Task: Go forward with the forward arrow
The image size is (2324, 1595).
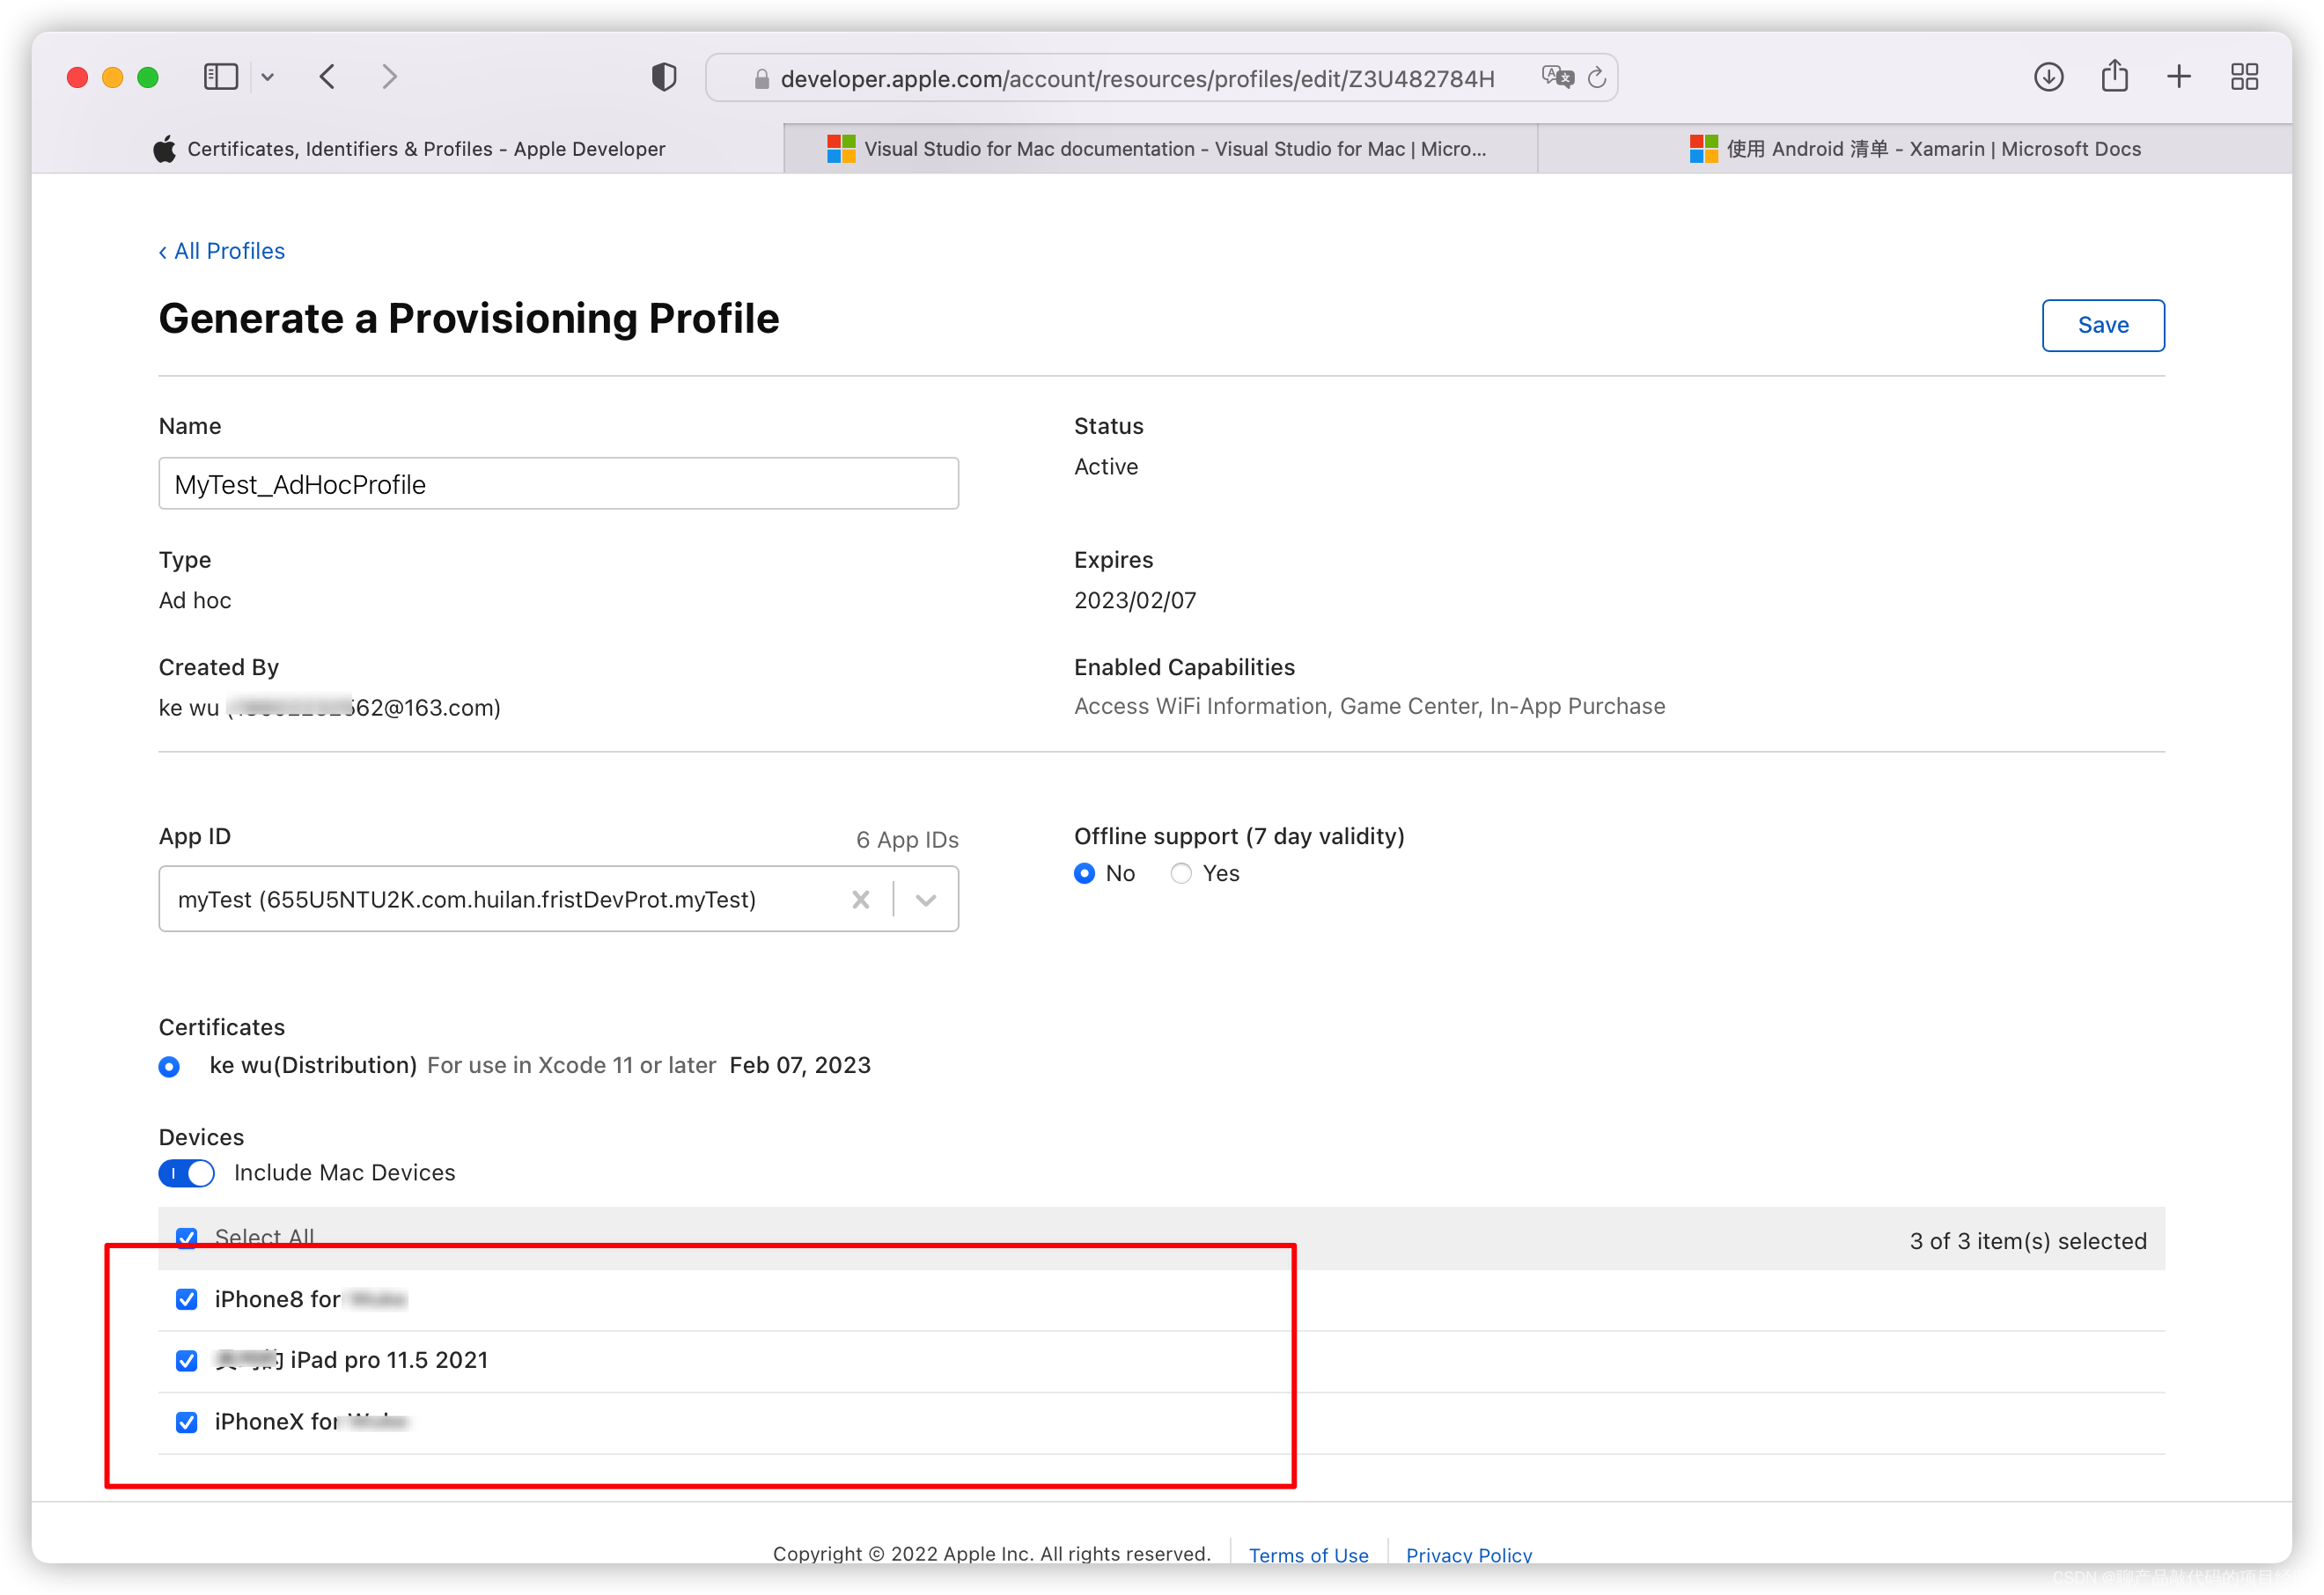Action: pyautogui.click(x=389, y=77)
